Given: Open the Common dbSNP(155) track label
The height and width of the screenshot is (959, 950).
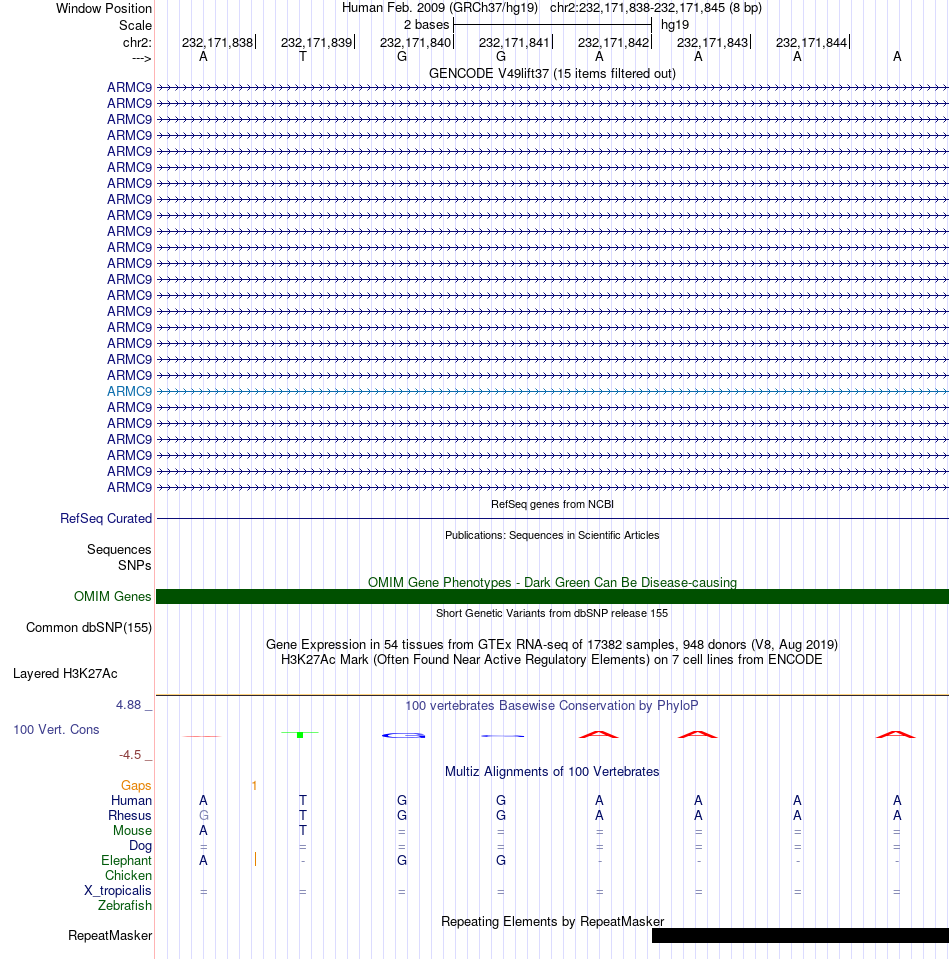Looking at the screenshot, I should (89, 628).
